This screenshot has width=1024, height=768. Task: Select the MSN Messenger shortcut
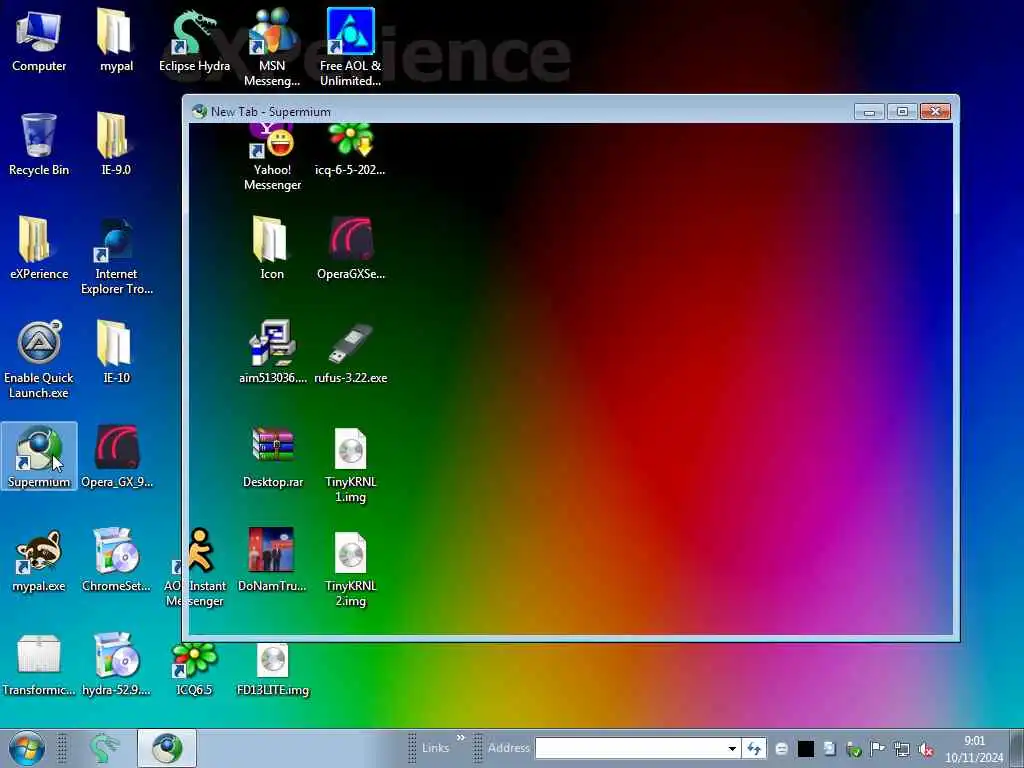point(272,47)
